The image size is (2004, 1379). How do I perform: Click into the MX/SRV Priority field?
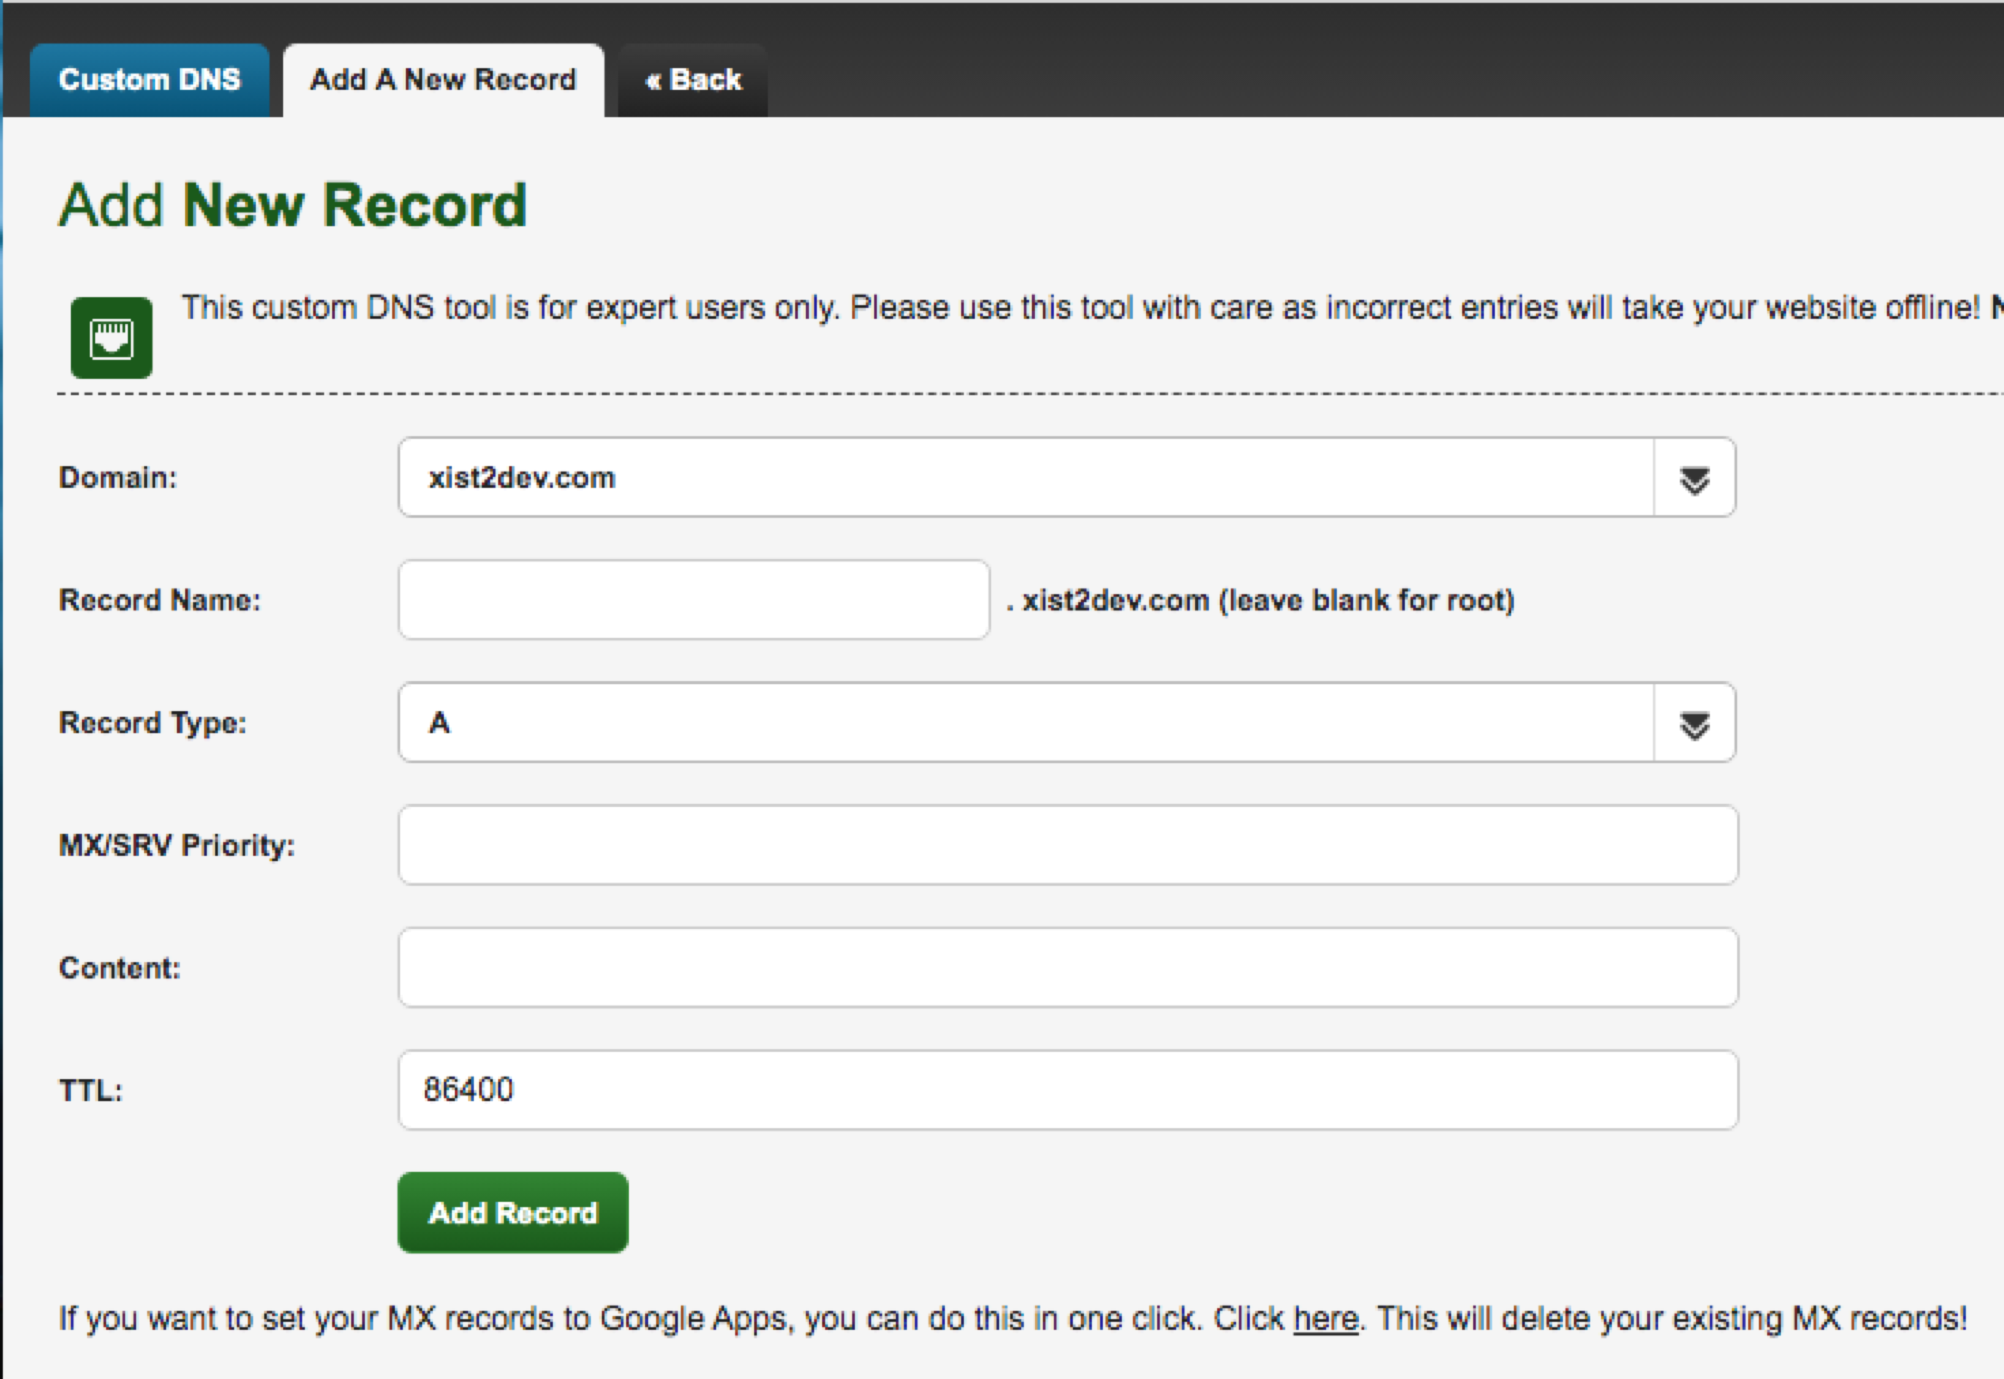click(x=1067, y=845)
